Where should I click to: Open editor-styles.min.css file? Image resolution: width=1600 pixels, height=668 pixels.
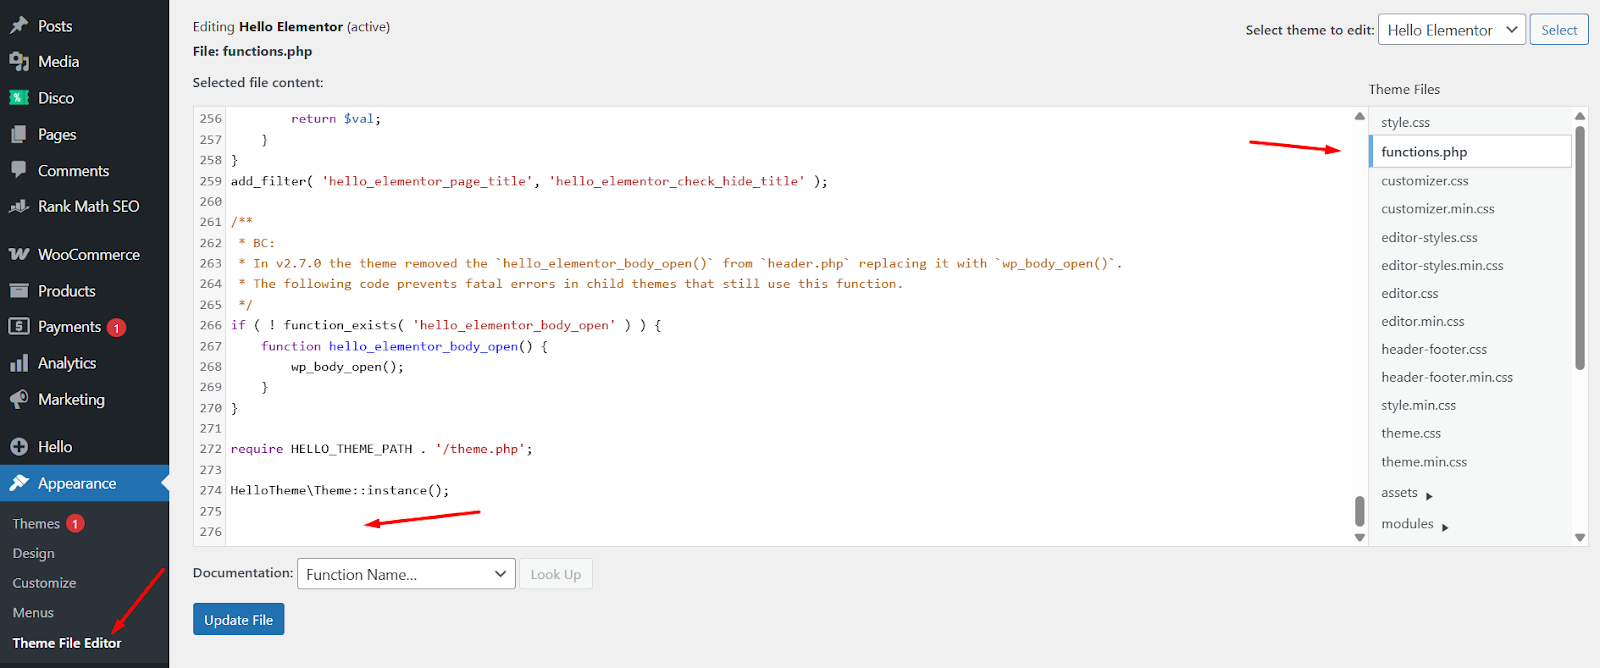click(1442, 266)
